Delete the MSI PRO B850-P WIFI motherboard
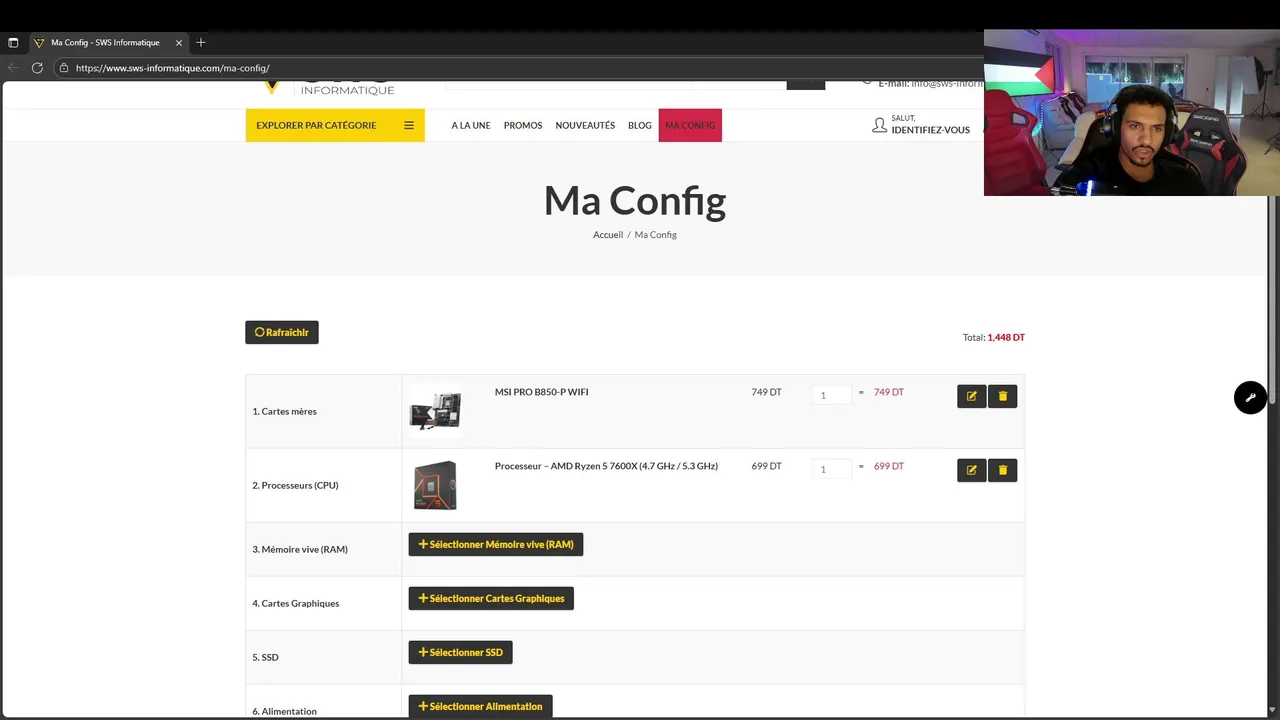The width and height of the screenshot is (1280, 720). point(1003,396)
